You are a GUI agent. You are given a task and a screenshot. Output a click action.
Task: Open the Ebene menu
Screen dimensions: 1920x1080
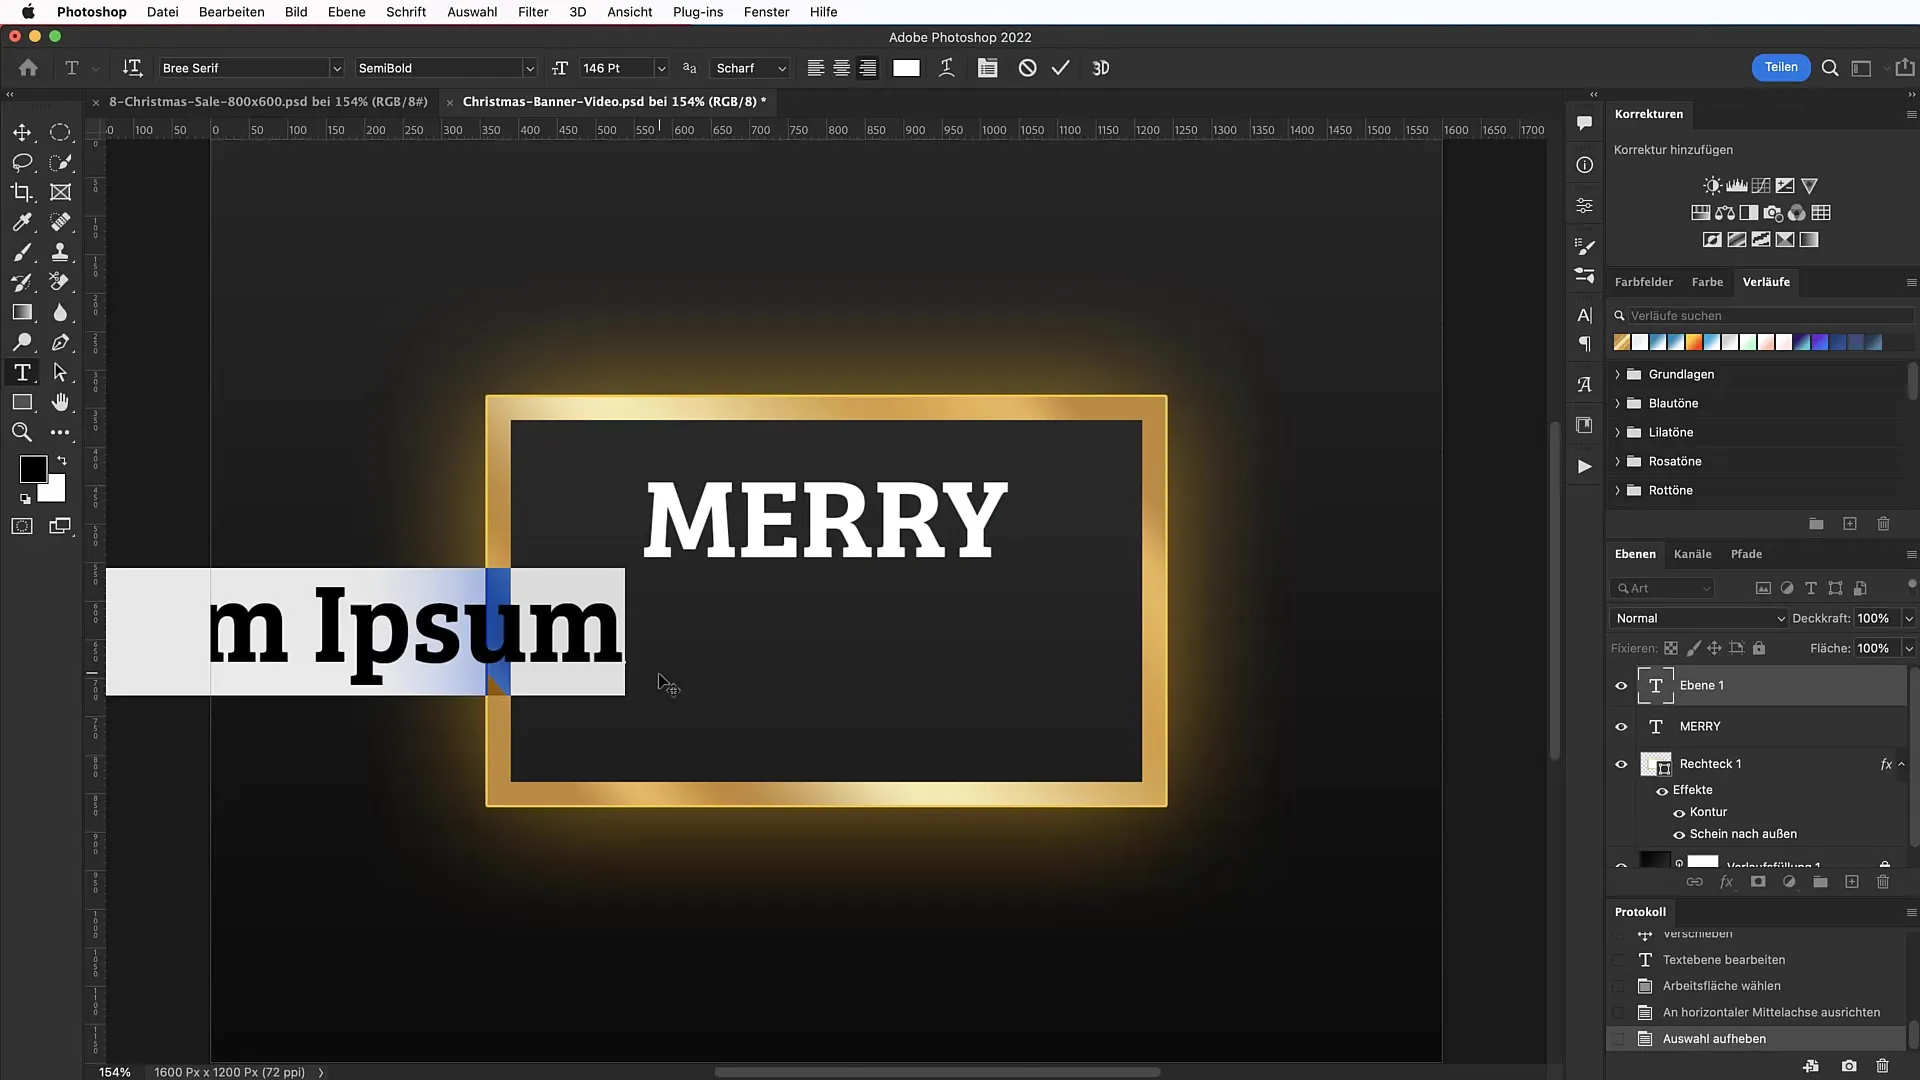347,12
